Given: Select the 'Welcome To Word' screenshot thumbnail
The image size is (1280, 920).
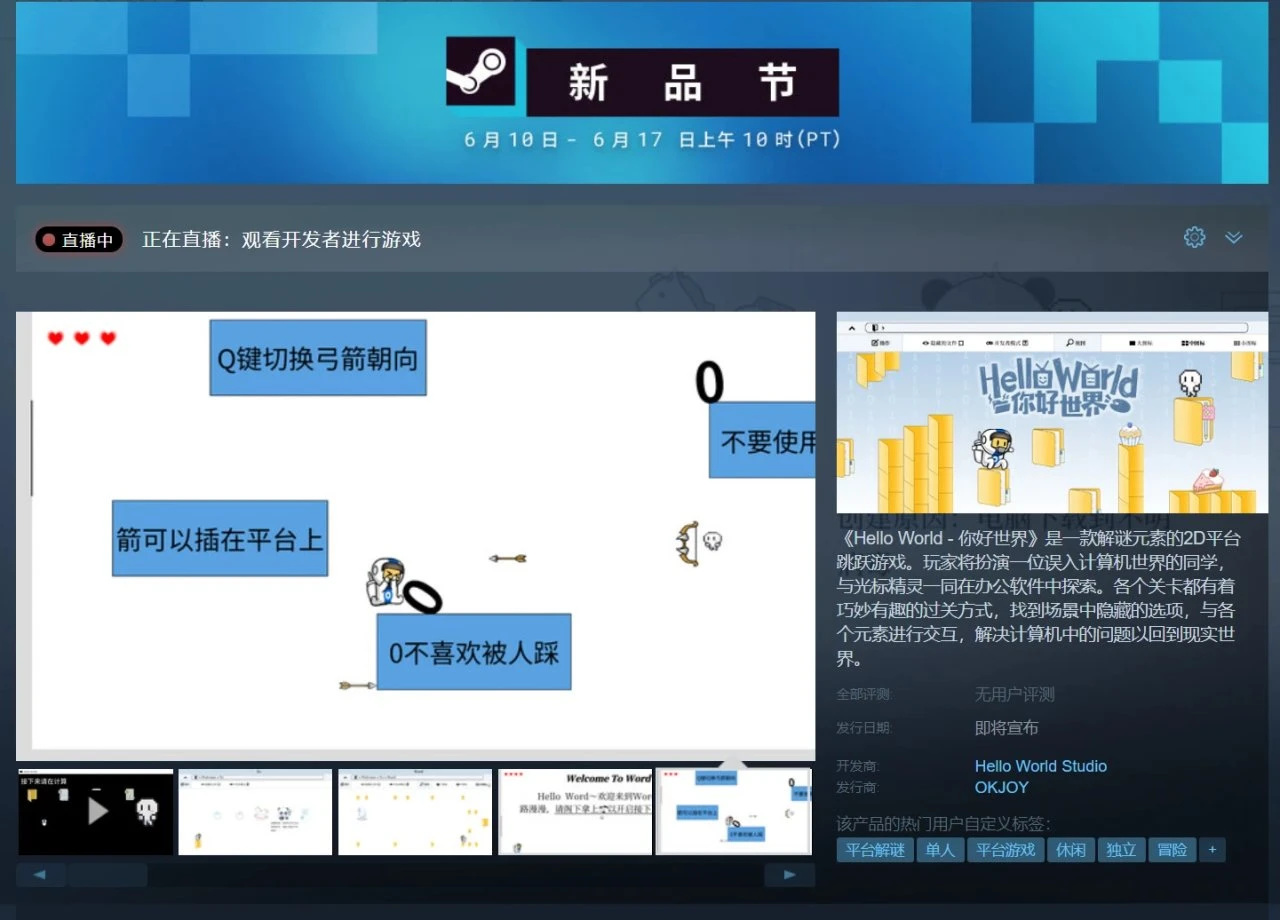Looking at the screenshot, I should point(575,811).
